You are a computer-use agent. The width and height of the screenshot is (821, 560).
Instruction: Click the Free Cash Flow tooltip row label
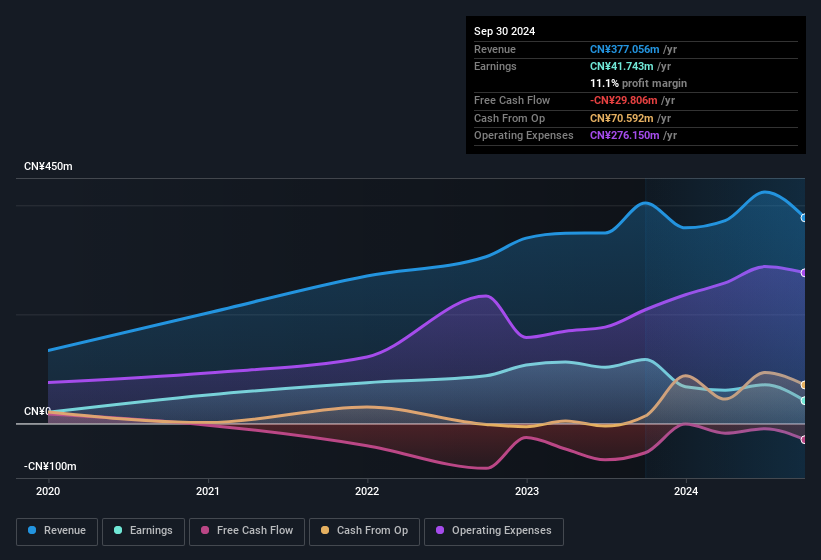512,100
